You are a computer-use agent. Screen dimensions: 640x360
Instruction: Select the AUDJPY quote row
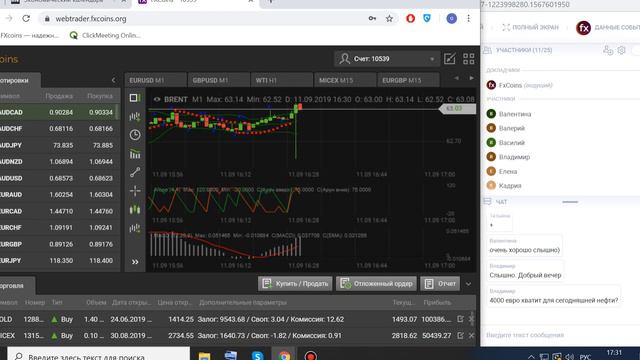point(59,145)
